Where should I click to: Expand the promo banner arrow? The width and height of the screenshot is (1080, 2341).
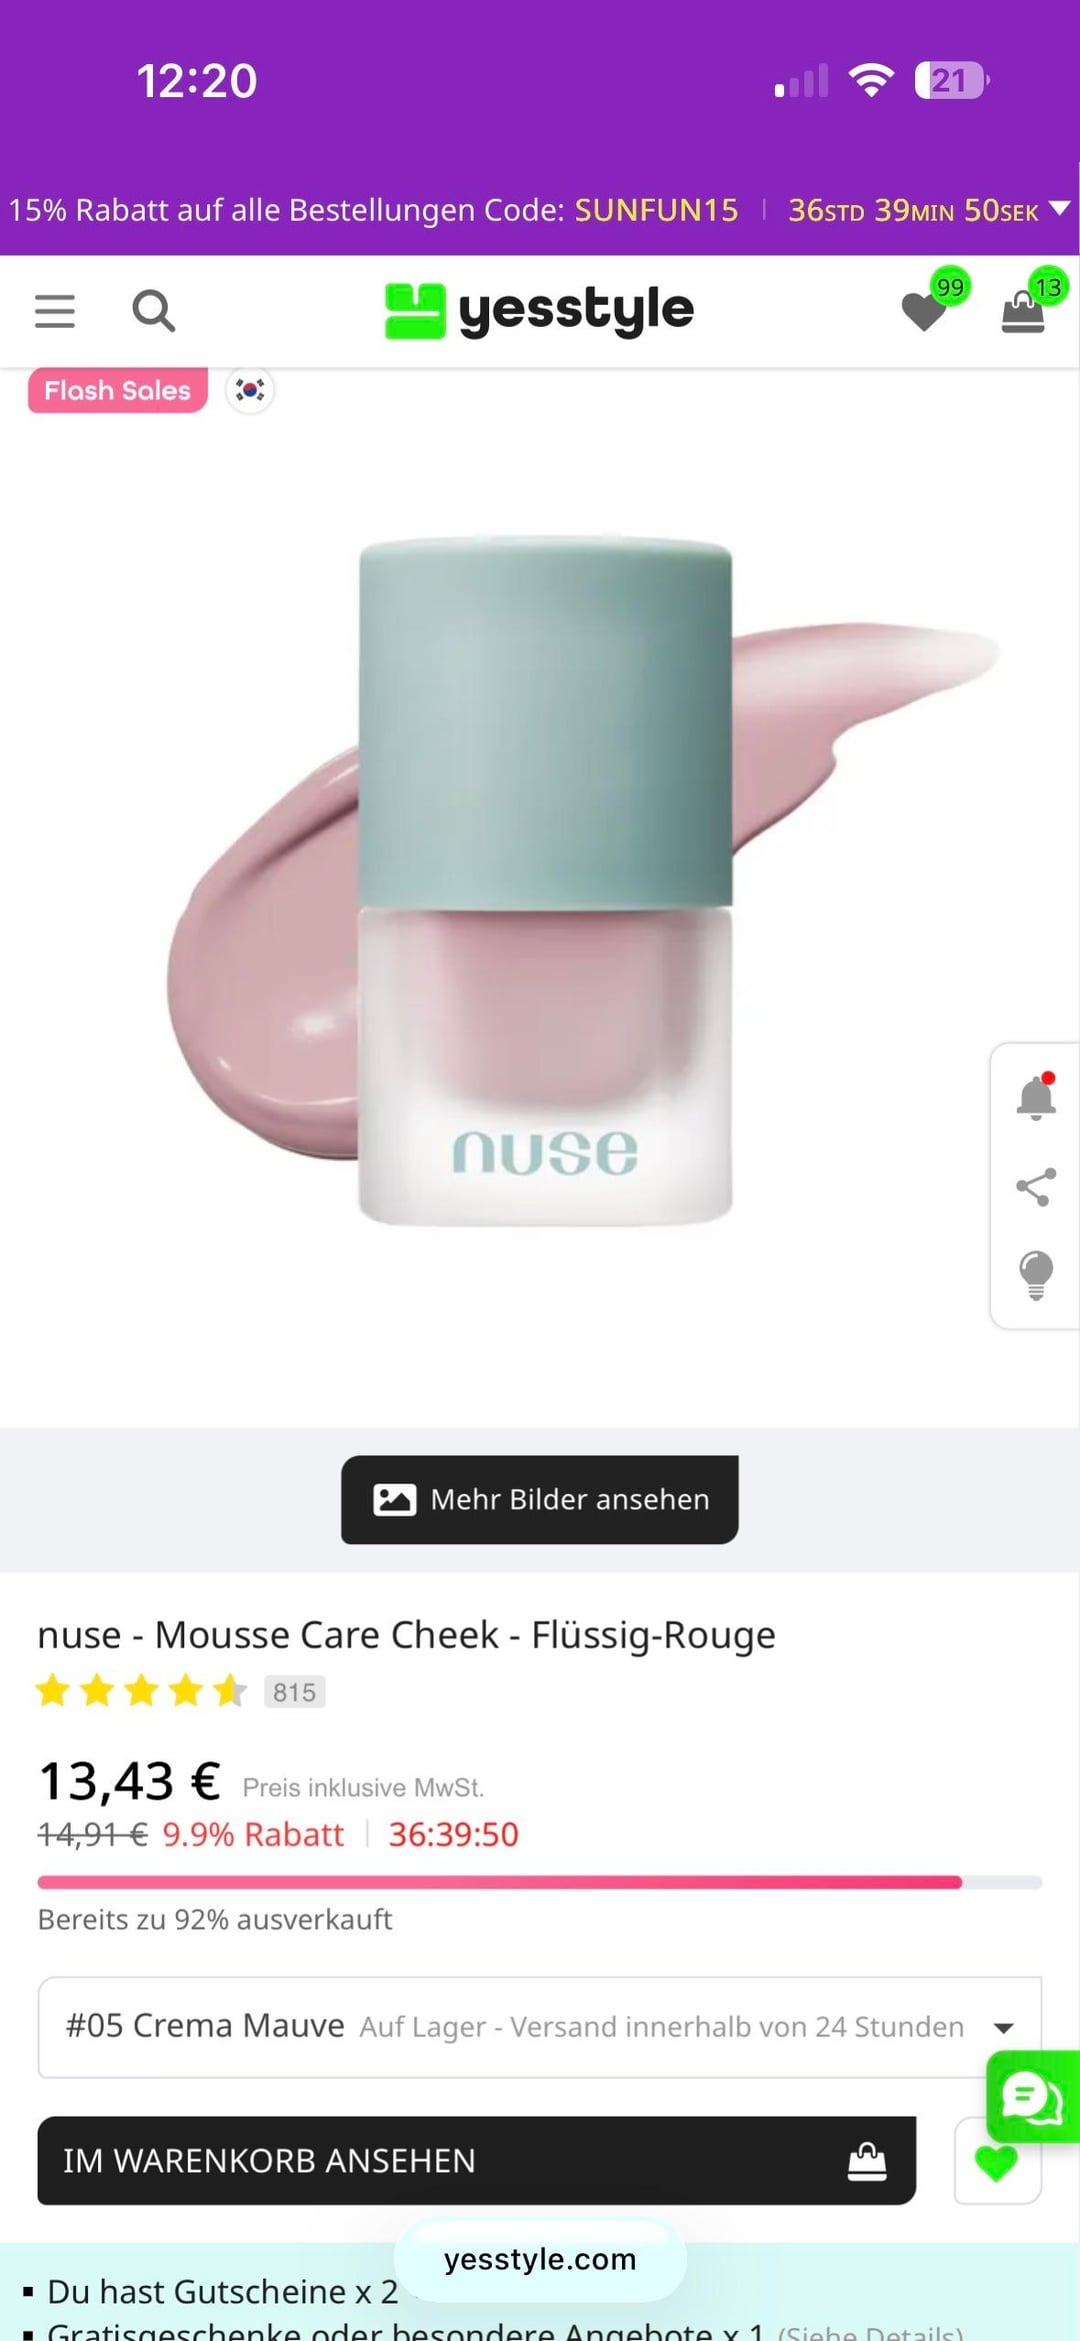pos(1059,209)
